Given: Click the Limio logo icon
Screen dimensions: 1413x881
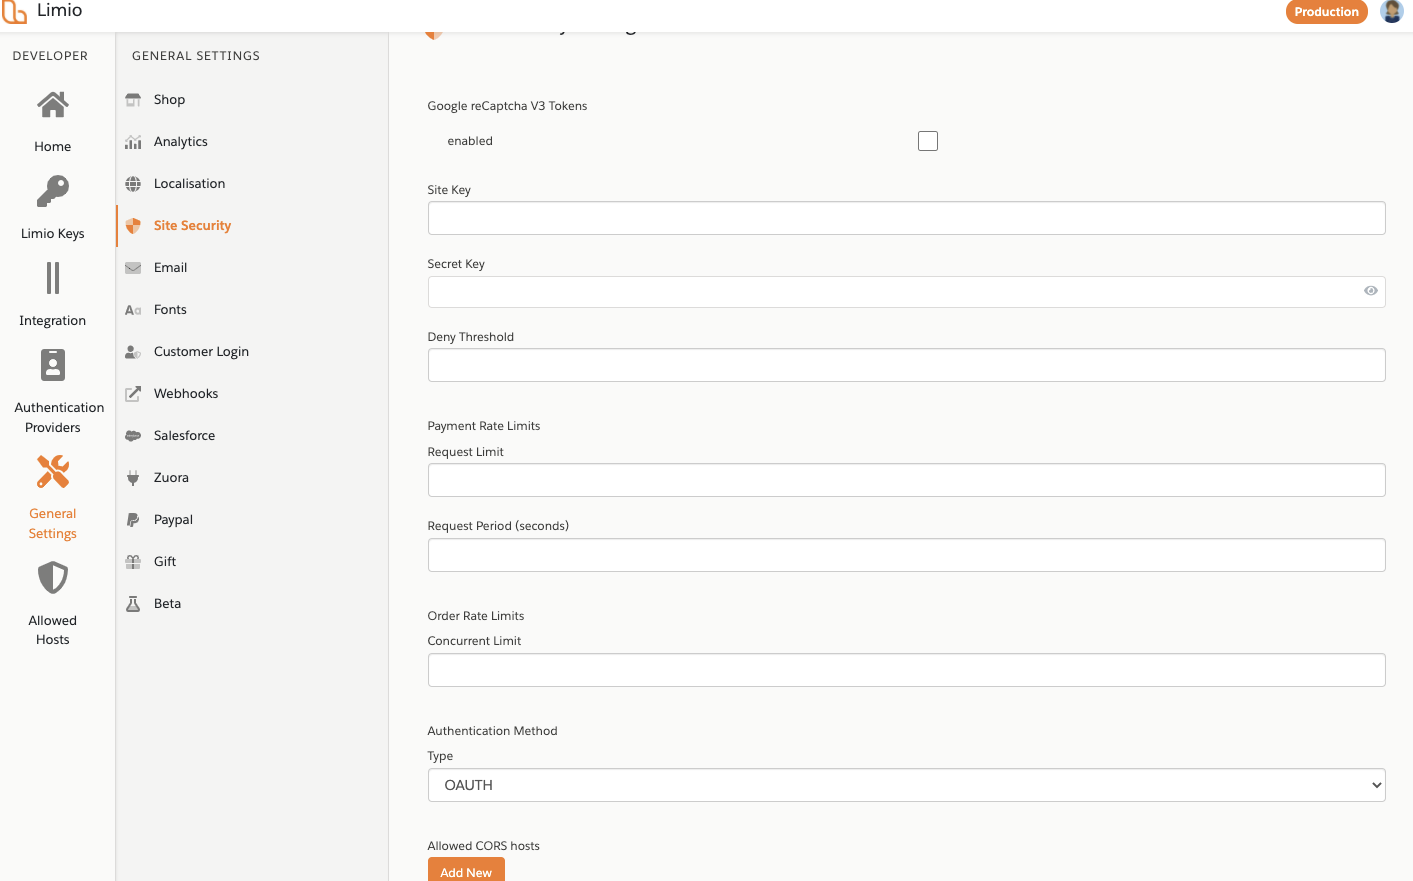Looking at the screenshot, I should click(15, 12).
